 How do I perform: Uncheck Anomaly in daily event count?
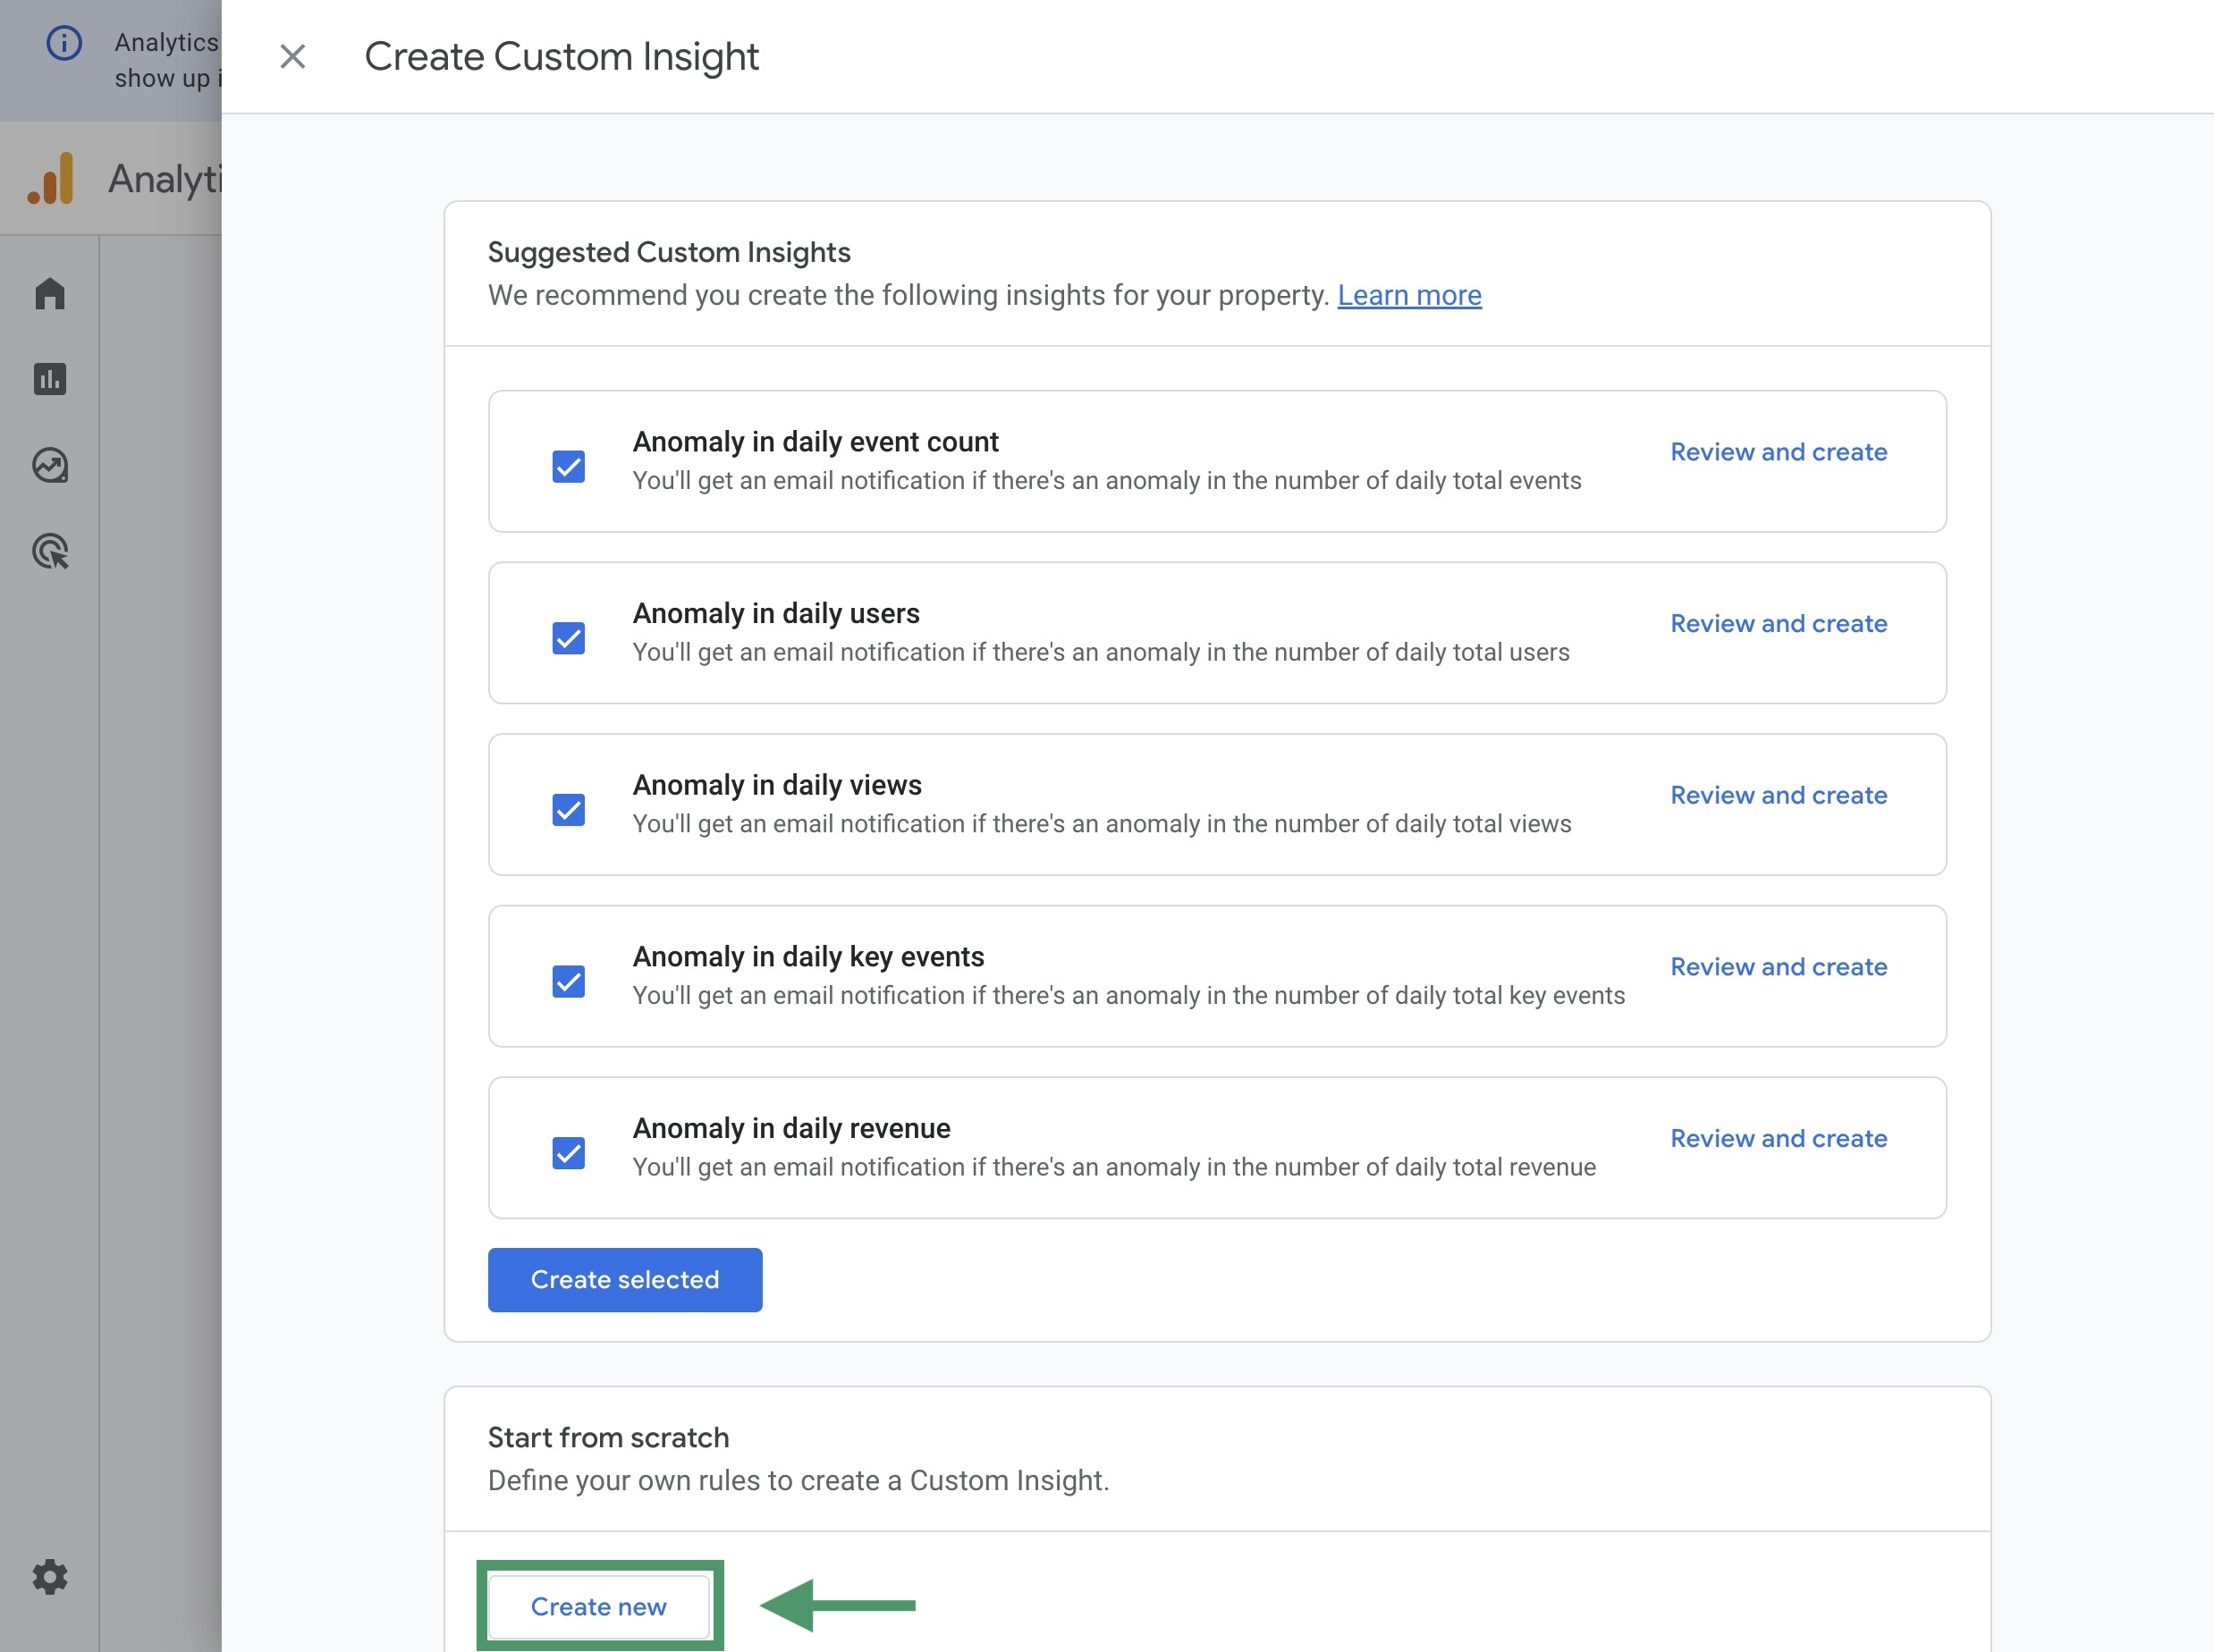[x=567, y=465]
